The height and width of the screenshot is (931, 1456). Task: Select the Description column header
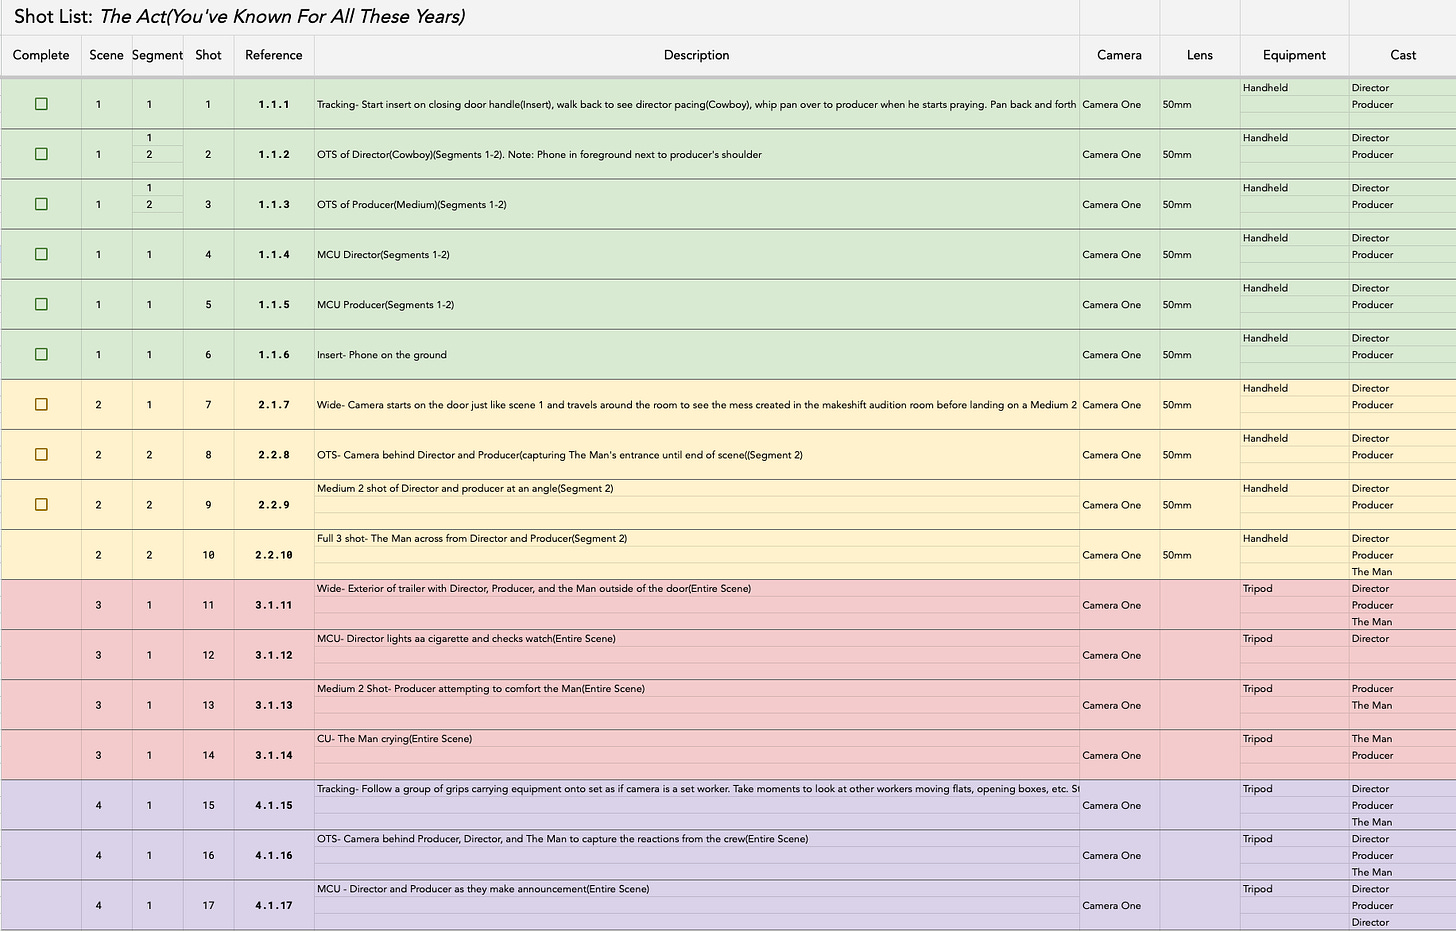tap(697, 55)
